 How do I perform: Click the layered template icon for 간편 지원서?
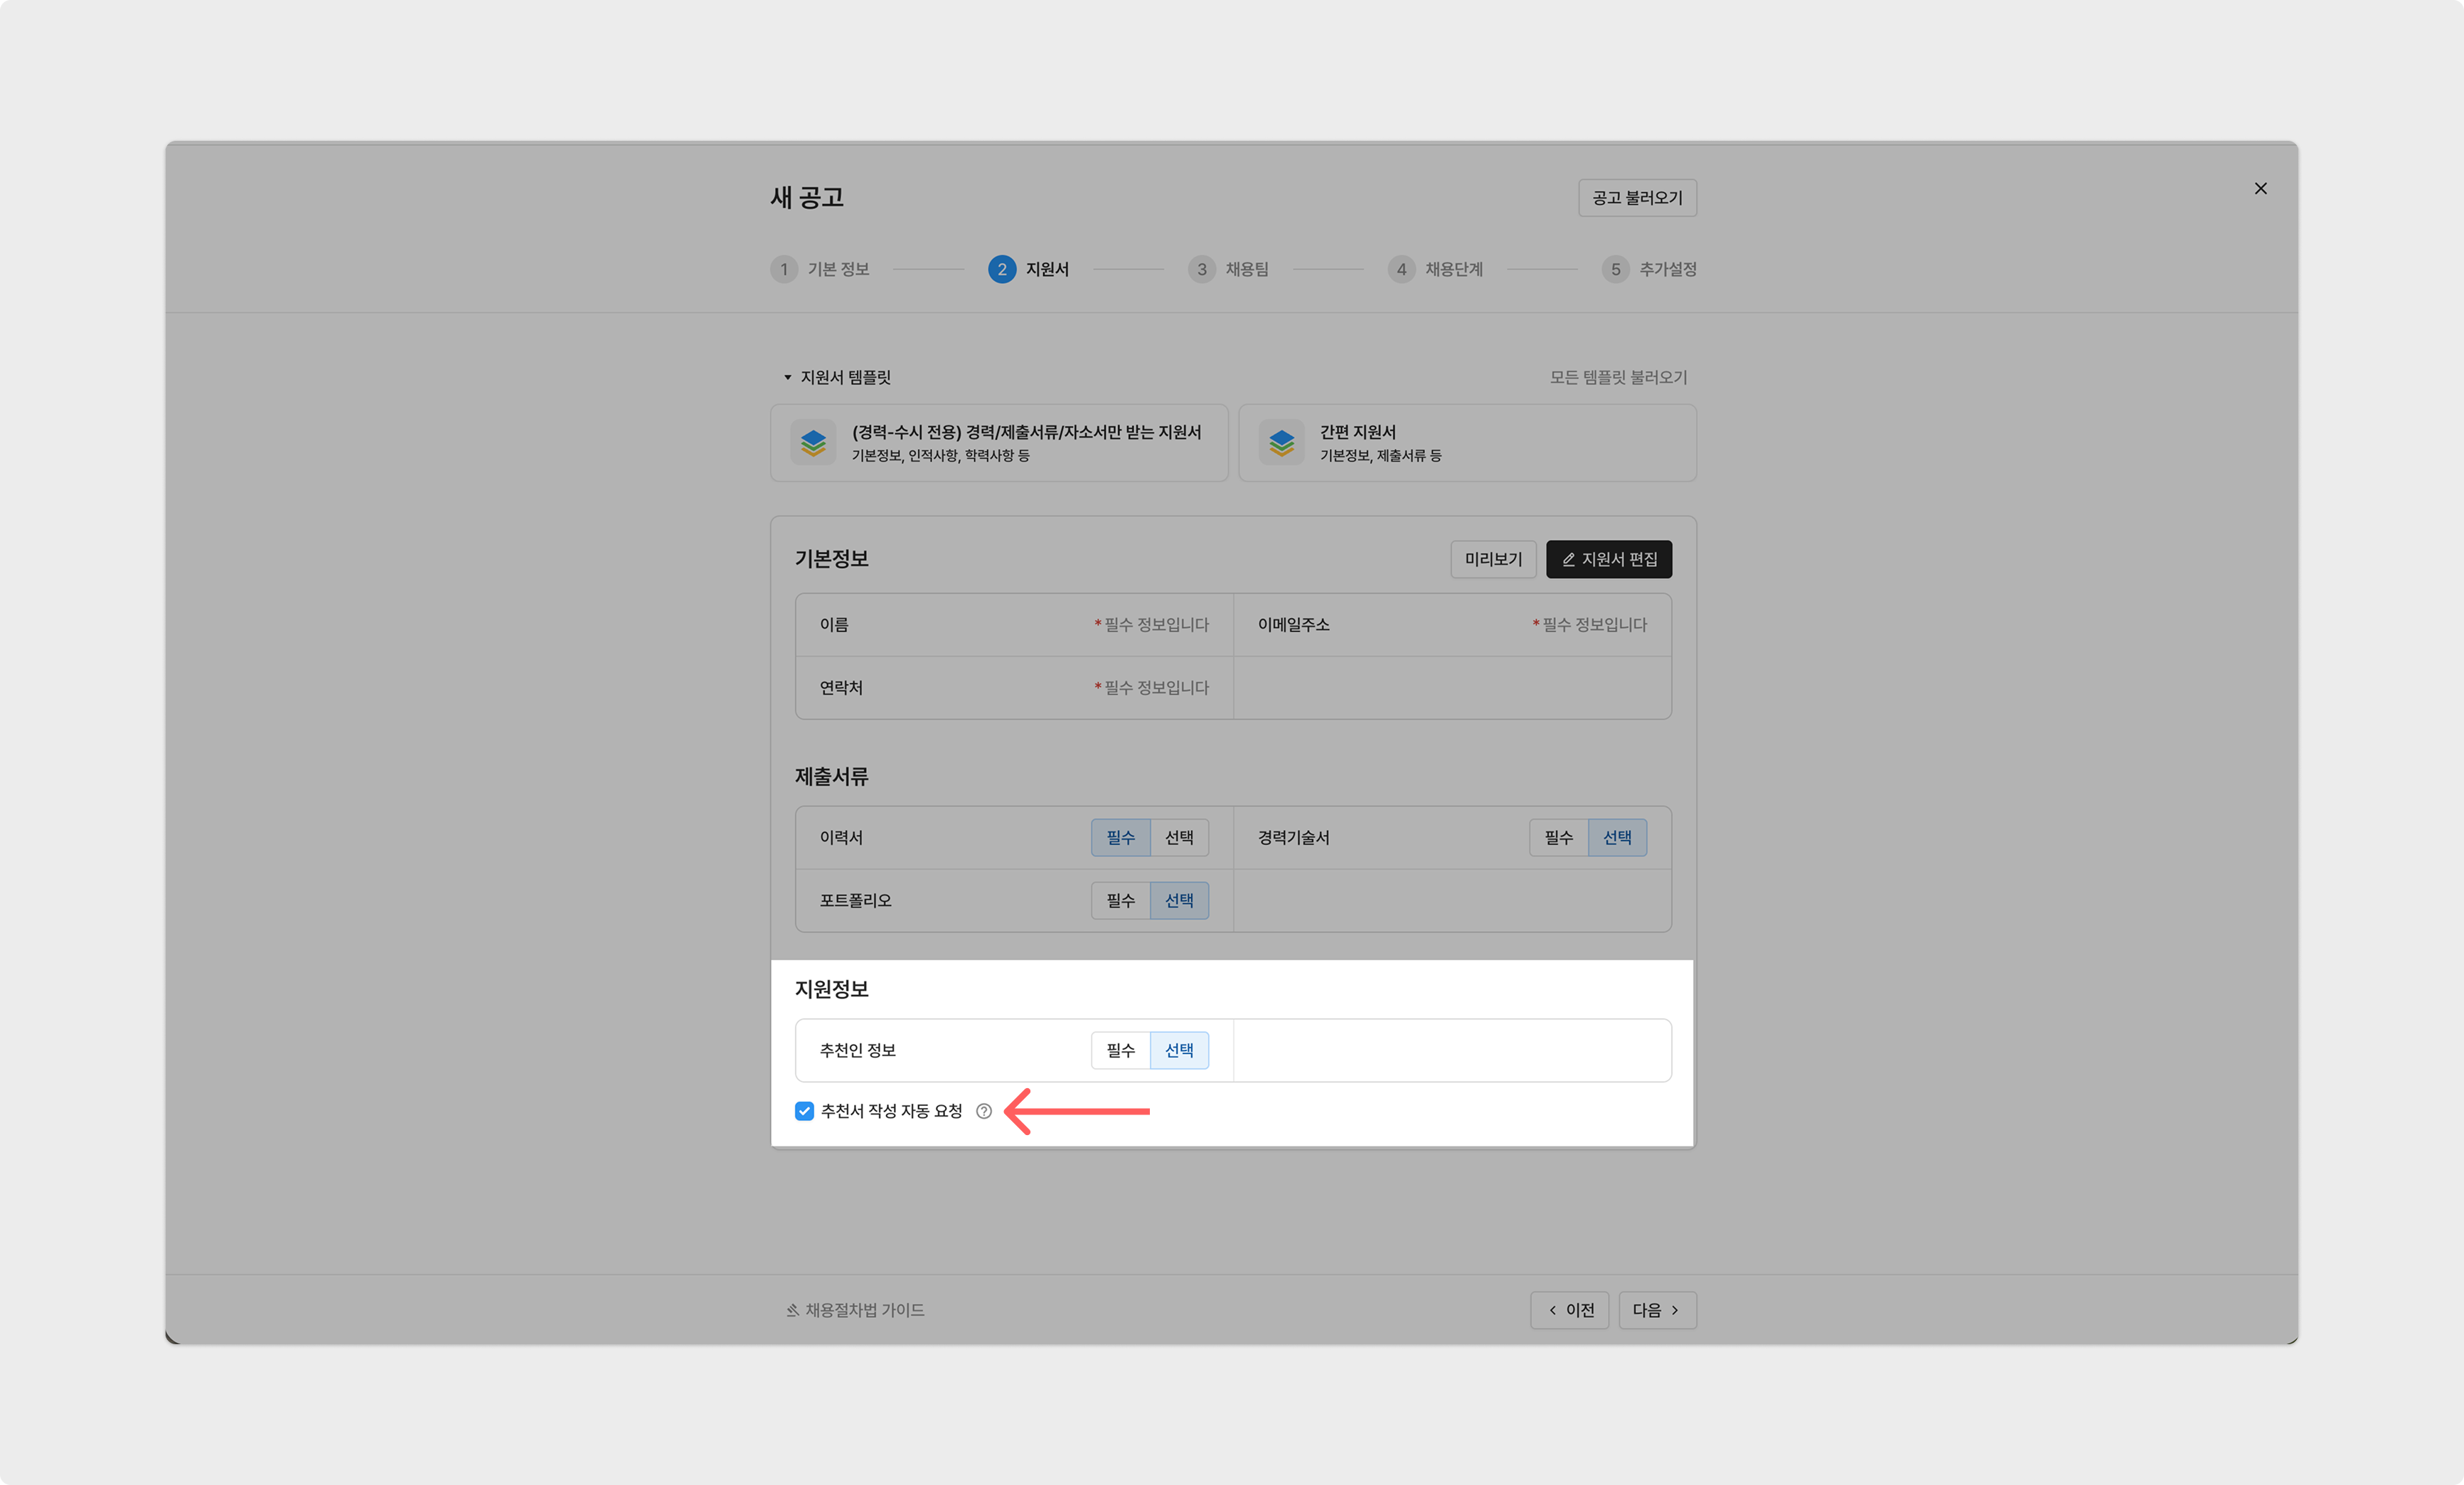point(1281,442)
